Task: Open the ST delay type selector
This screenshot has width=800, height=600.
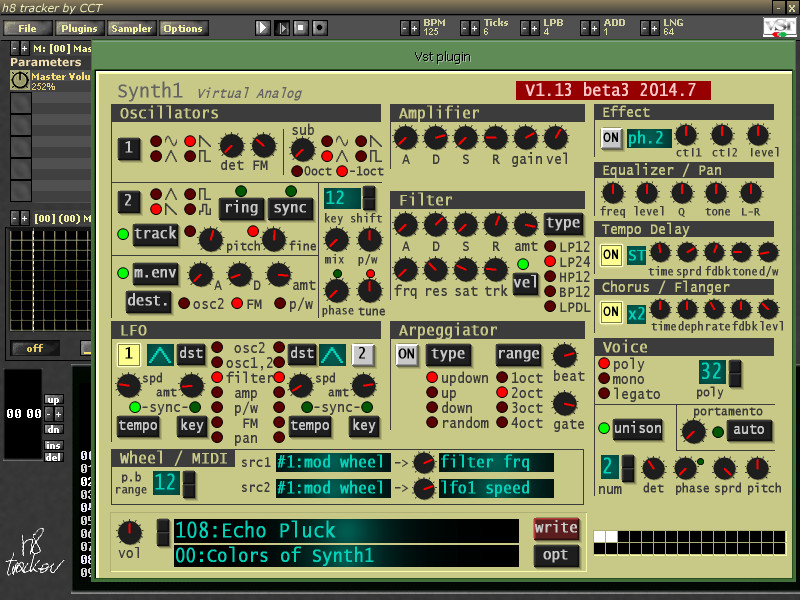Action: pos(636,255)
